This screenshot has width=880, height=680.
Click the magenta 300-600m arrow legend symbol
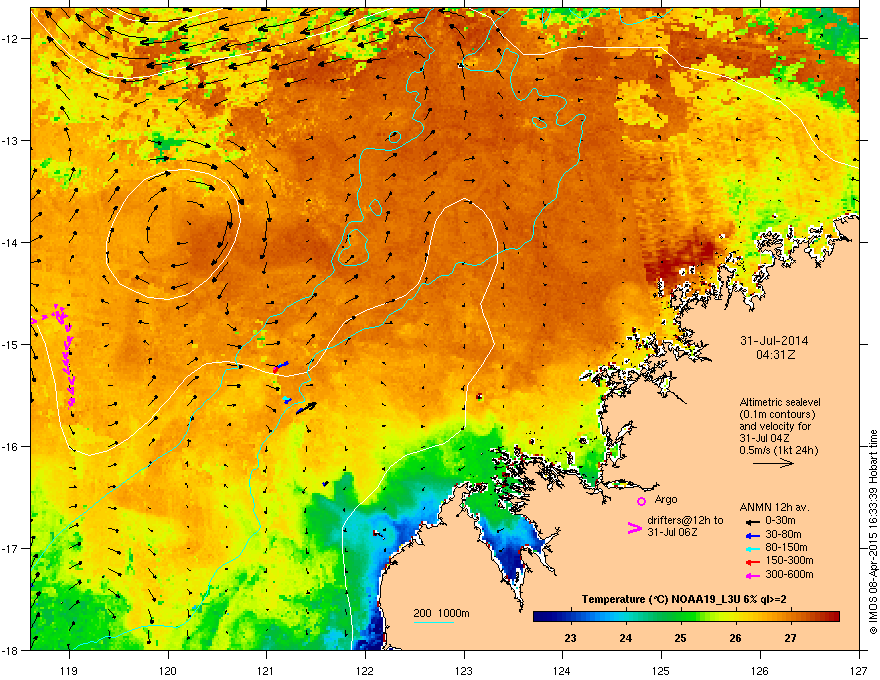751,575
